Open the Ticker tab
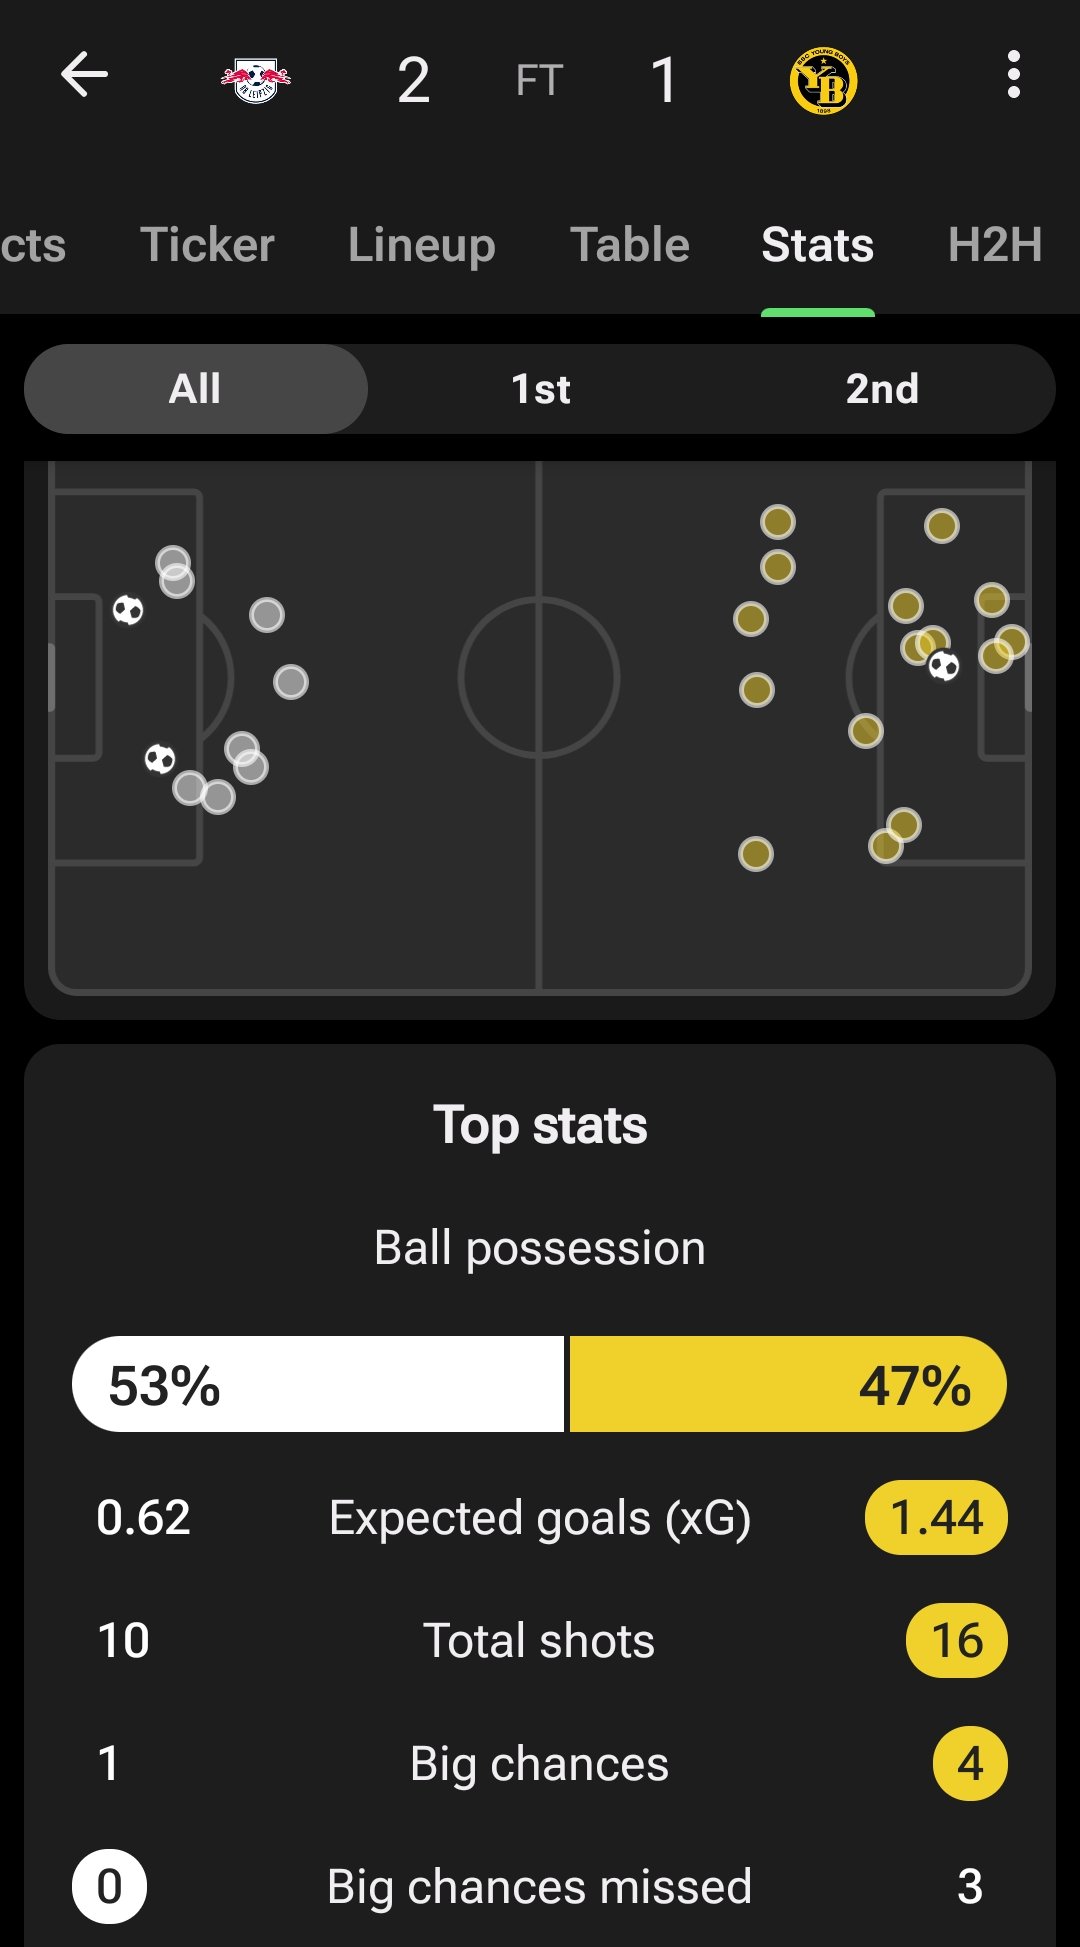Viewport: 1080px width, 1947px height. coord(207,245)
